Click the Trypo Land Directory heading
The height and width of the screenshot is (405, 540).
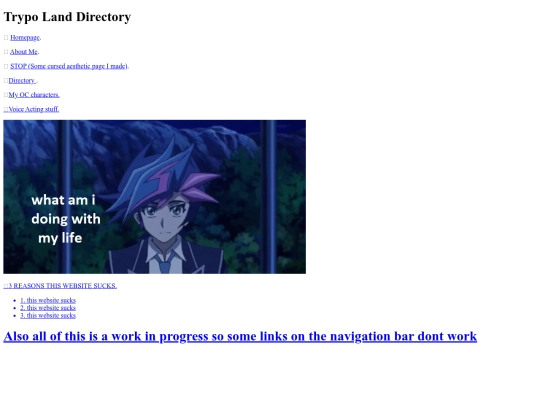(x=67, y=17)
